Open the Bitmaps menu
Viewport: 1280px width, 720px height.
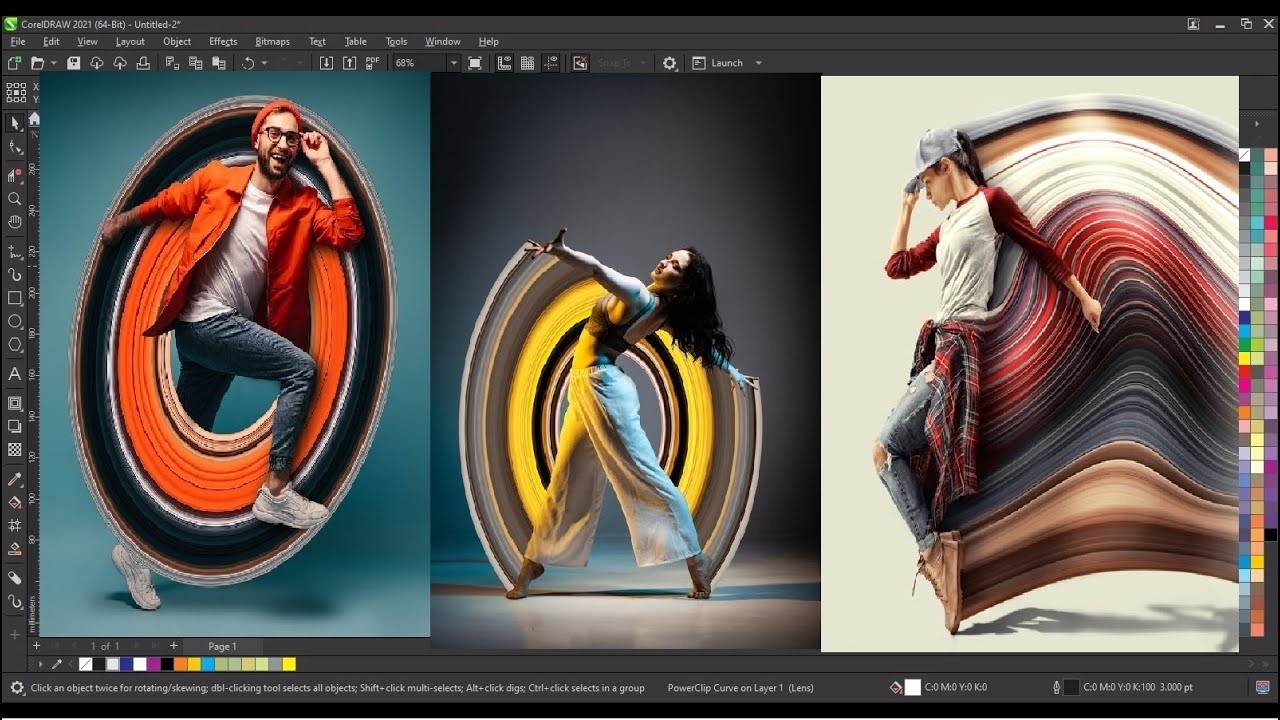coord(272,41)
